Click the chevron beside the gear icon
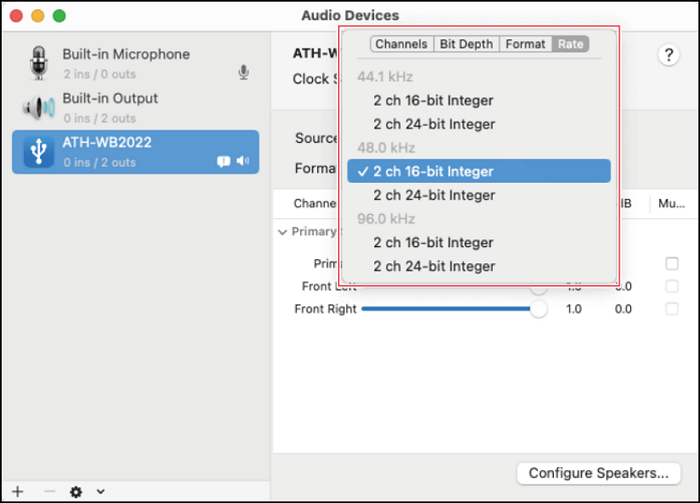The height and width of the screenshot is (503, 700). pyautogui.click(x=100, y=491)
